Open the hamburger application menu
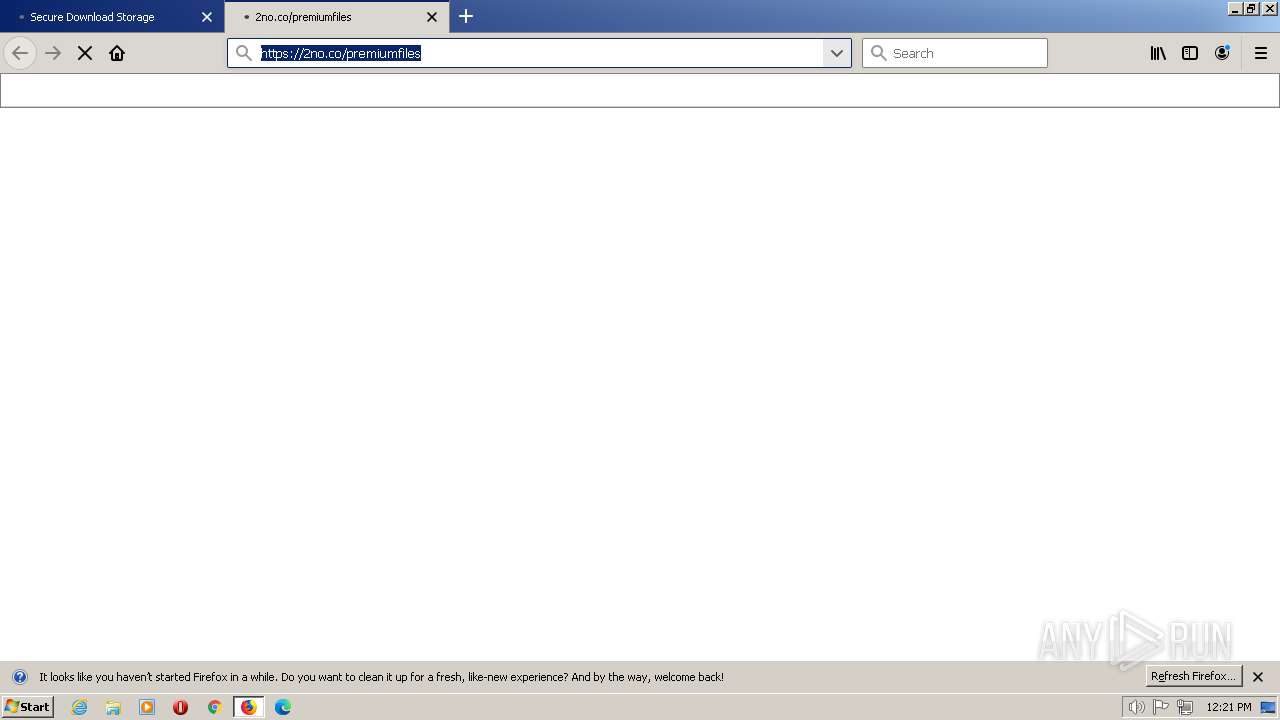 coord(1261,53)
